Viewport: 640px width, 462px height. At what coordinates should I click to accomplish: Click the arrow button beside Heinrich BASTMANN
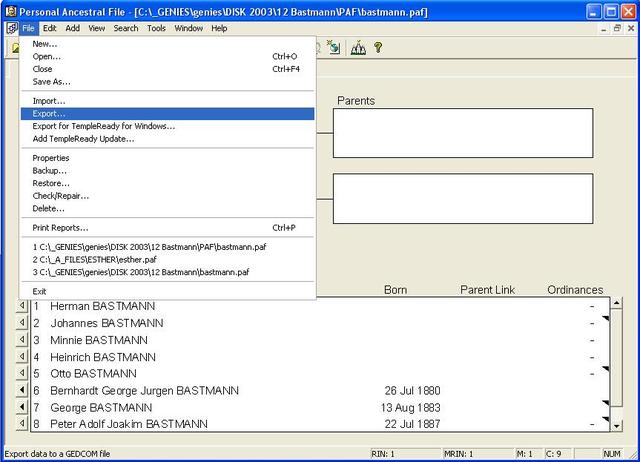(x=22, y=356)
